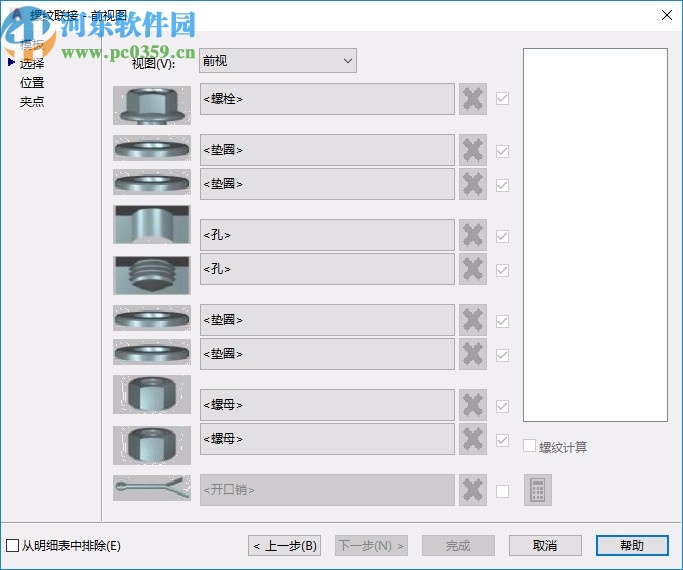Delete the second upper <垫圈> entry
683x570 pixels.
[x=473, y=184]
